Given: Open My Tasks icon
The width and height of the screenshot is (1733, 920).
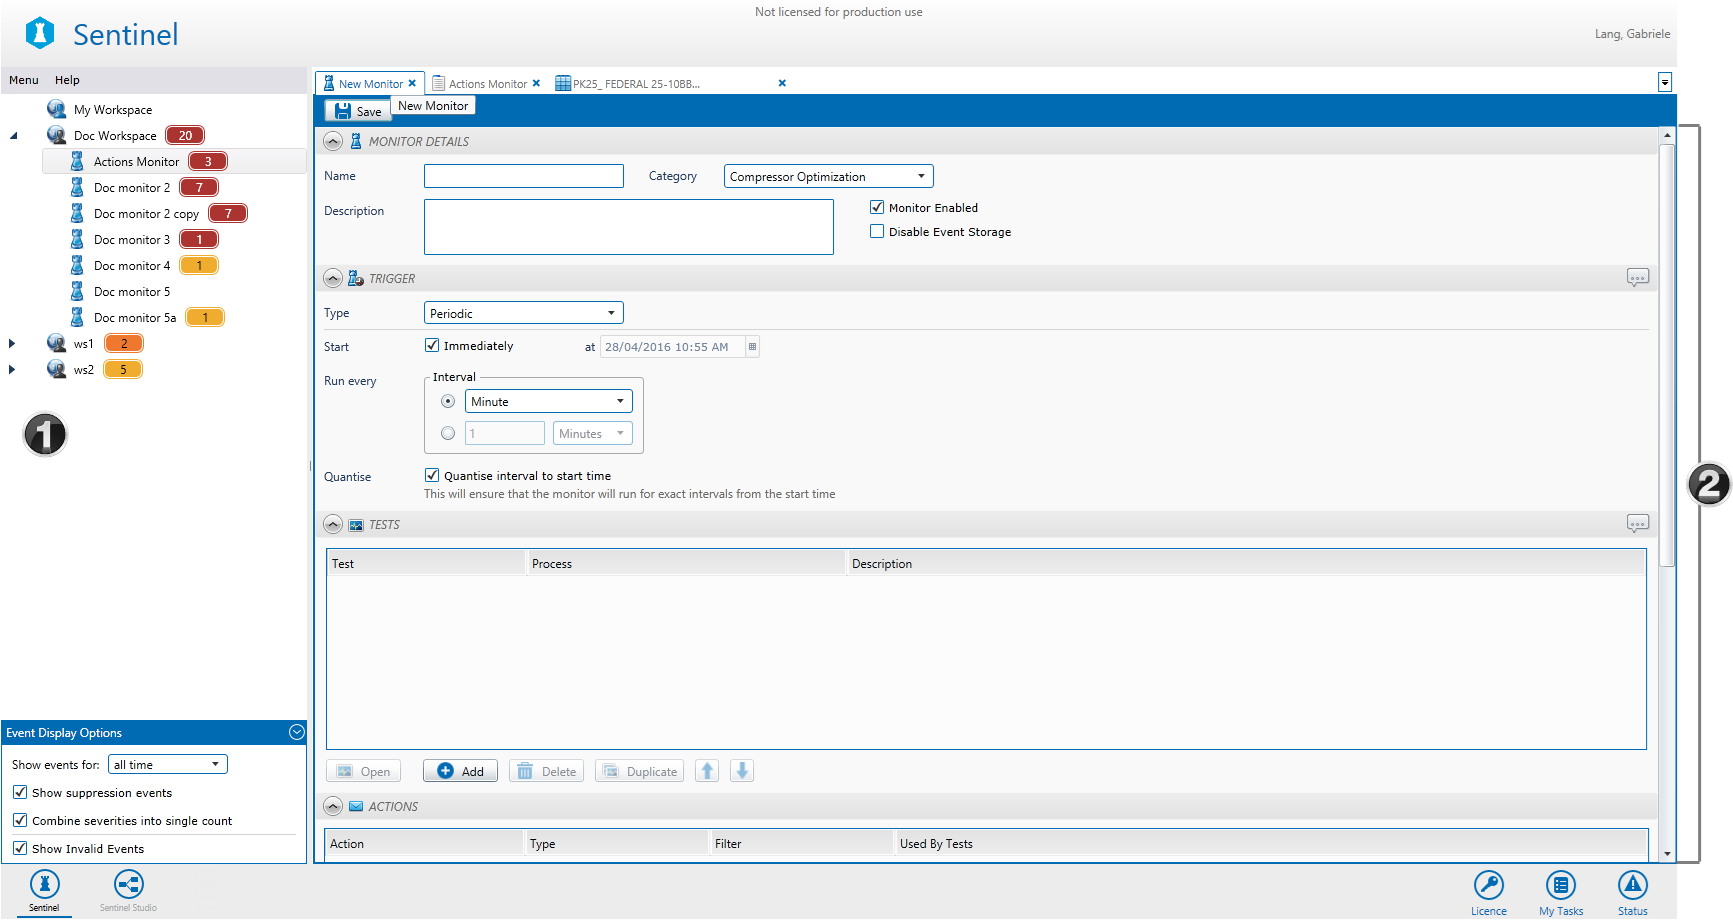Looking at the screenshot, I should (x=1560, y=886).
